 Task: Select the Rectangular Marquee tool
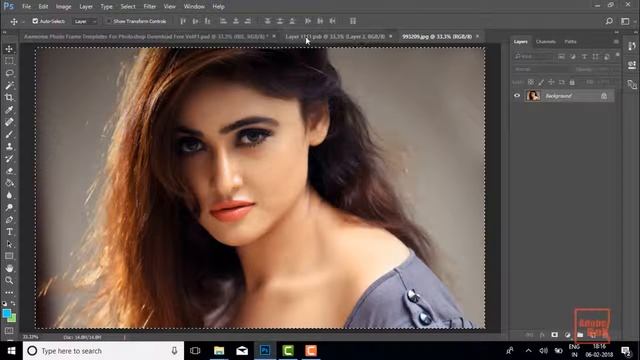tap(9, 61)
